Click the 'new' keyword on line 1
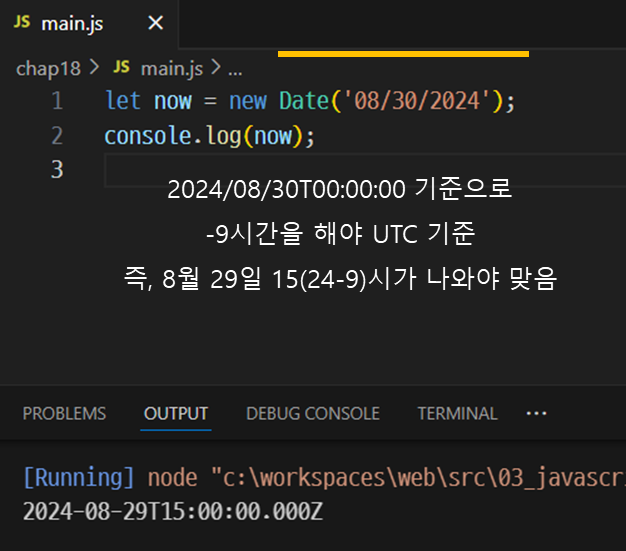Screen dimensions: 626x551 tap(248, 100)
